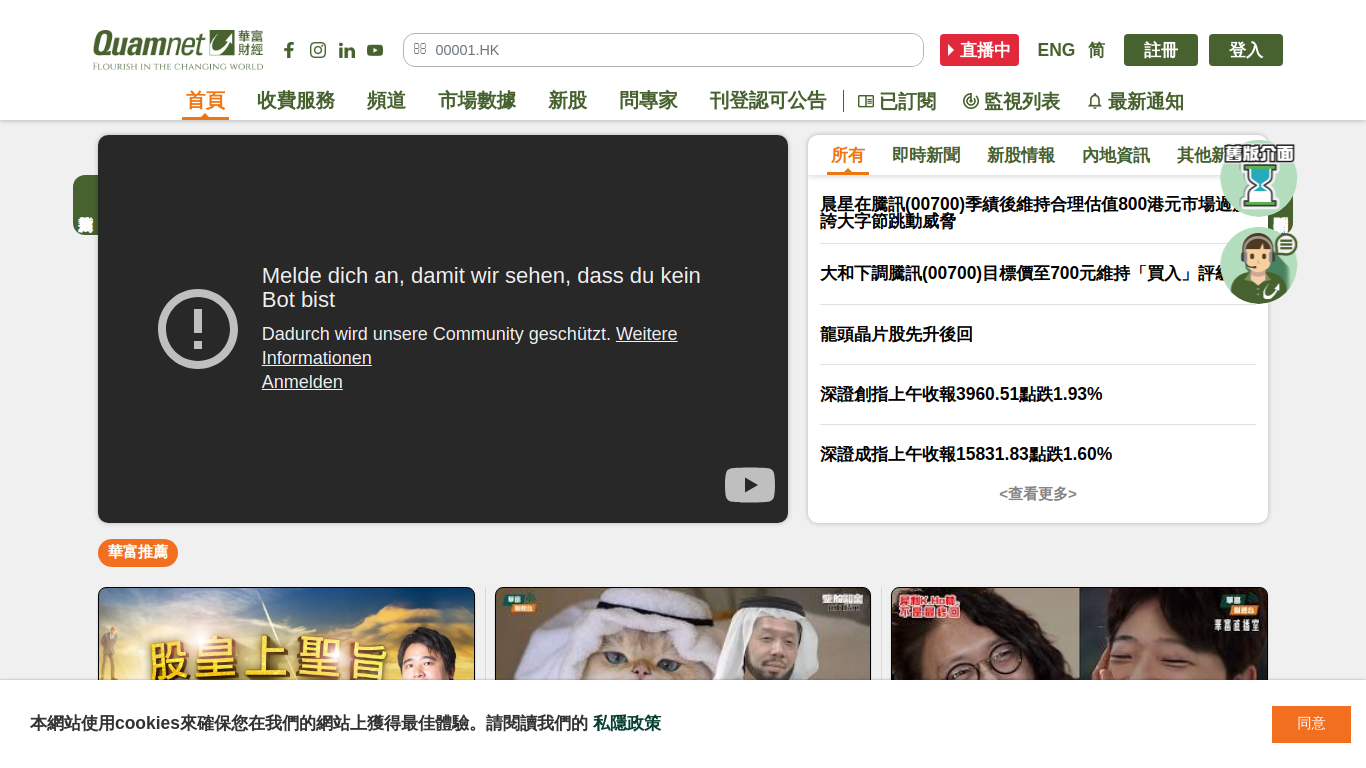Open 已訂閱 subscribed items
Viewport: 1366px width, 768px height.
point(897,101)
